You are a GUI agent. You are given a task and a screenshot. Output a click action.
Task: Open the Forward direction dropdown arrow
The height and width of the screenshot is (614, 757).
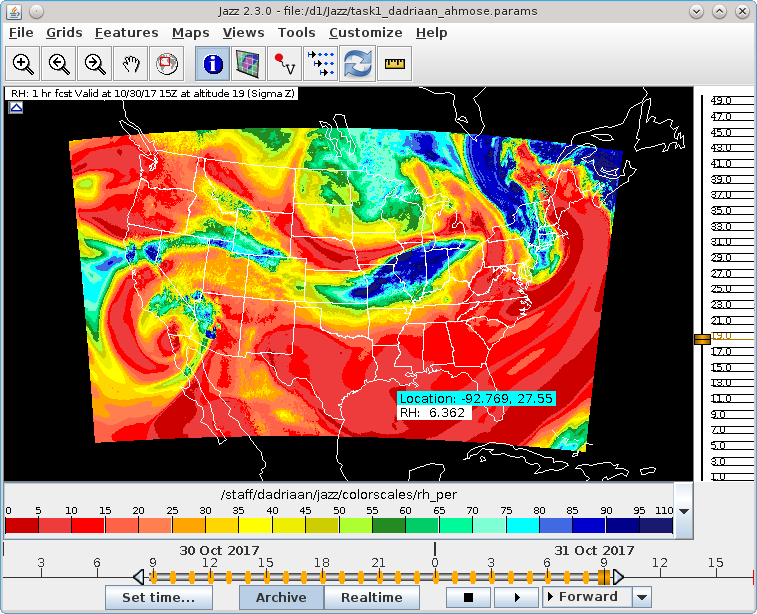point(642,597)
